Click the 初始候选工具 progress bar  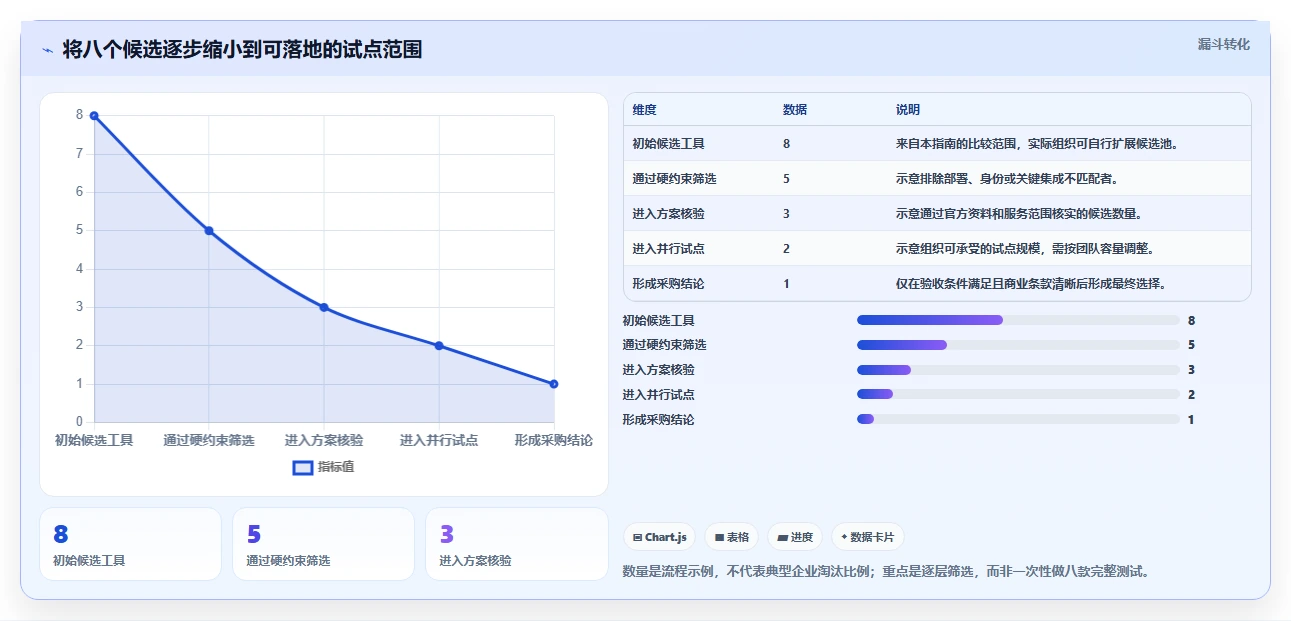(1018, 320)
